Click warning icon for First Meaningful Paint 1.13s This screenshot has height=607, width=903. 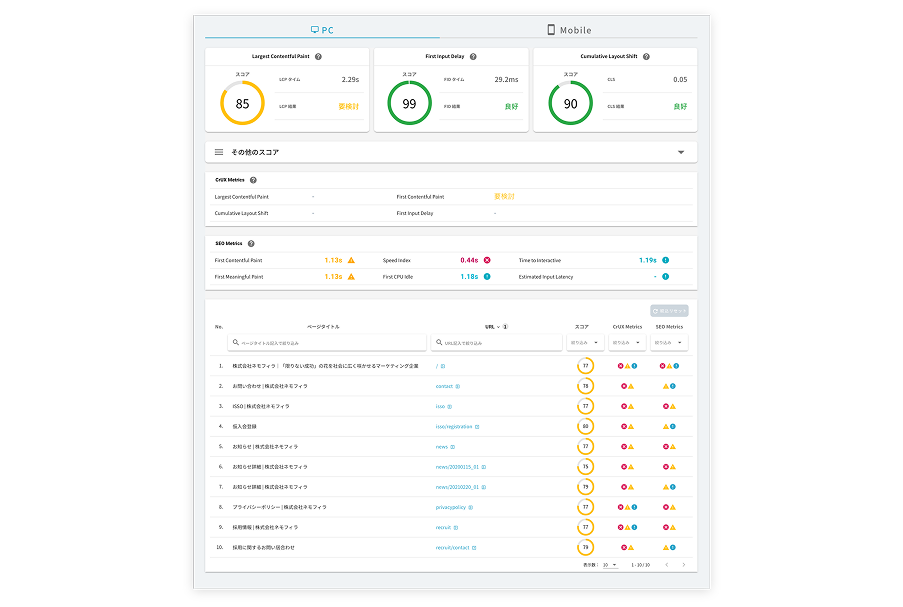click(x=351, y=277)
